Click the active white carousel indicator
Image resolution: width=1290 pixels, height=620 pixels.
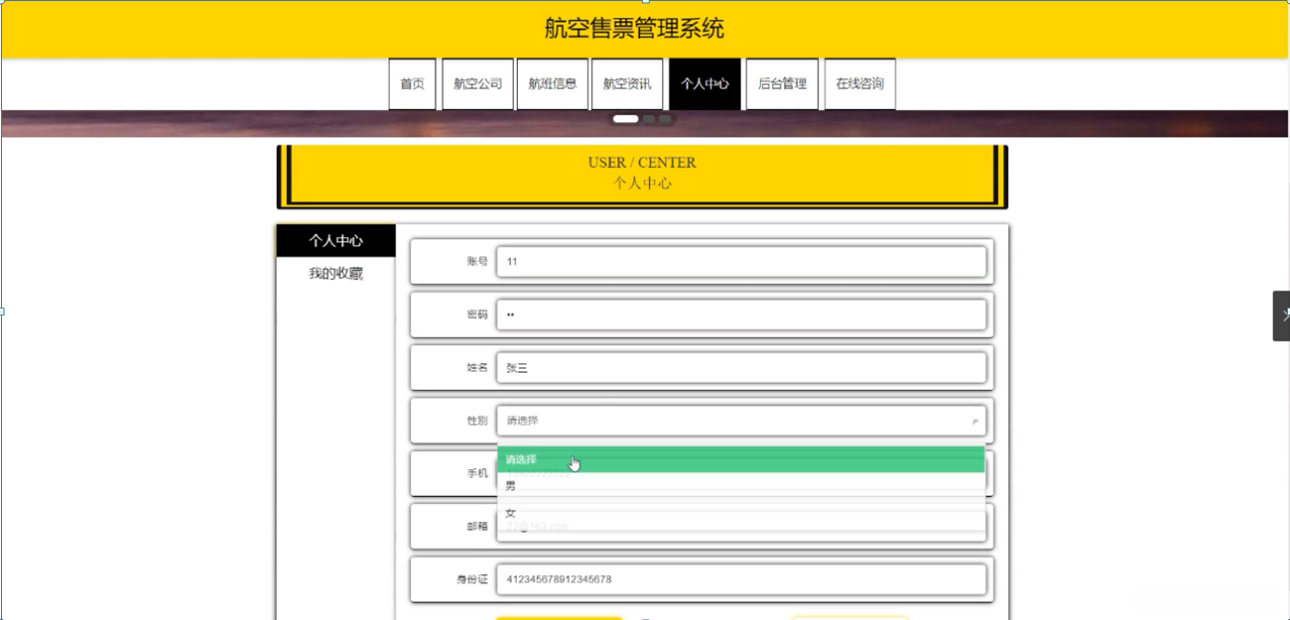click(x=626, y=119)
